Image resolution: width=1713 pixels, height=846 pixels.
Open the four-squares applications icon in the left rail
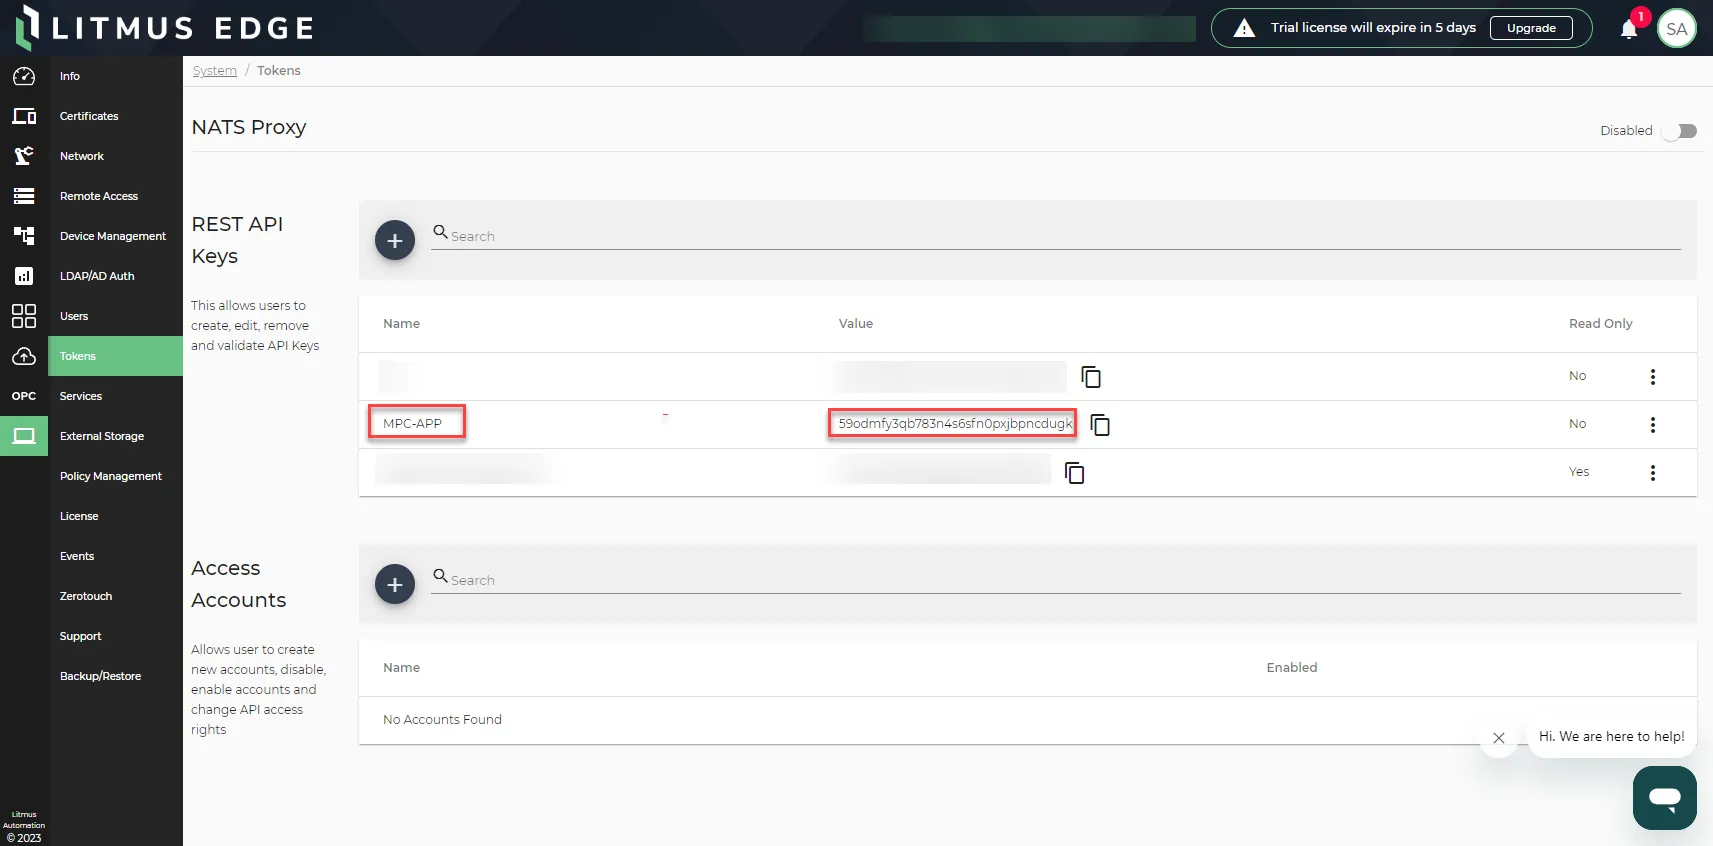[24, 316]
